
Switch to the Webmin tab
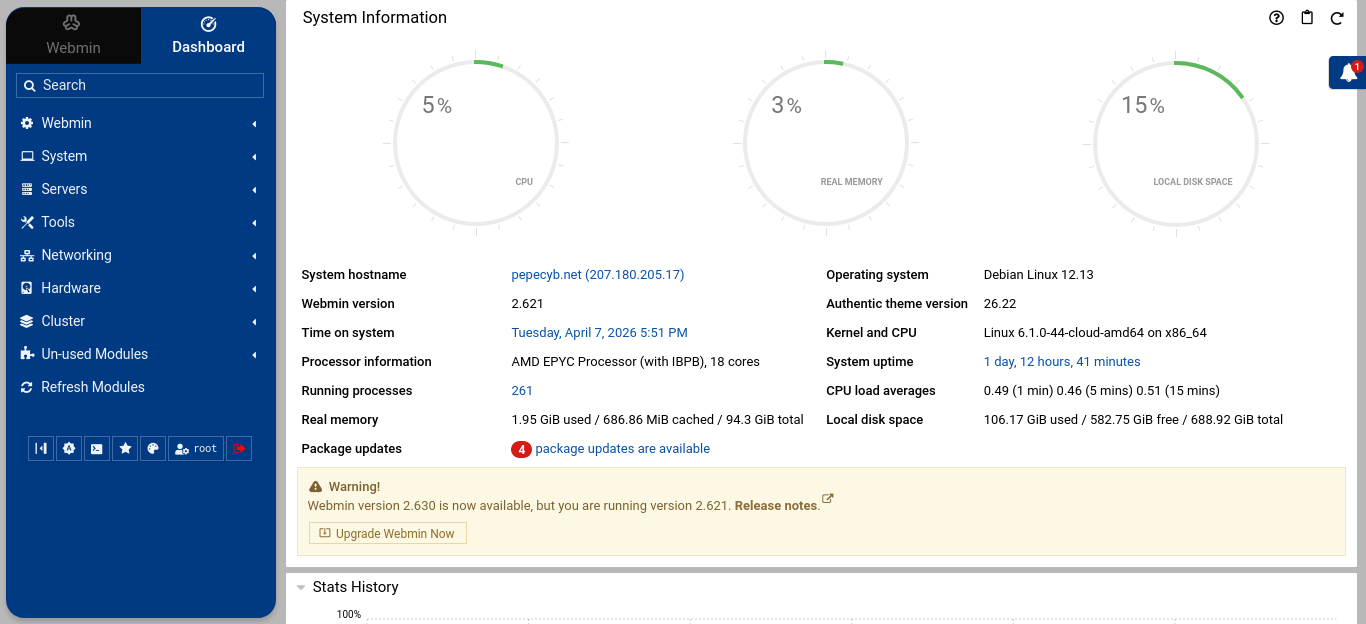click(73, 36)
